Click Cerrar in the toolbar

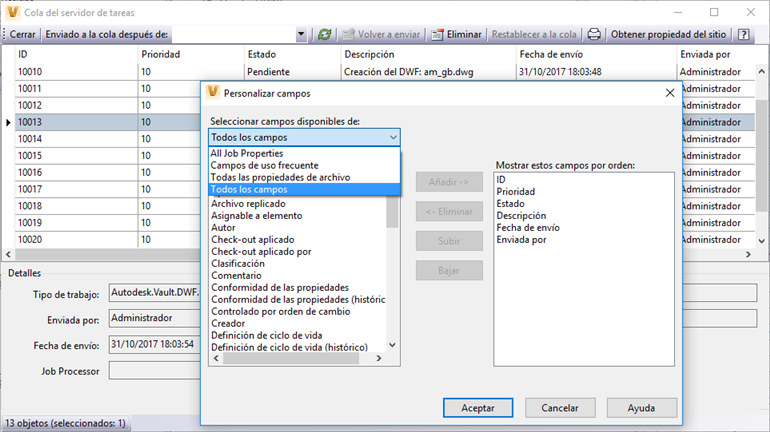click(x=23, y=34)
